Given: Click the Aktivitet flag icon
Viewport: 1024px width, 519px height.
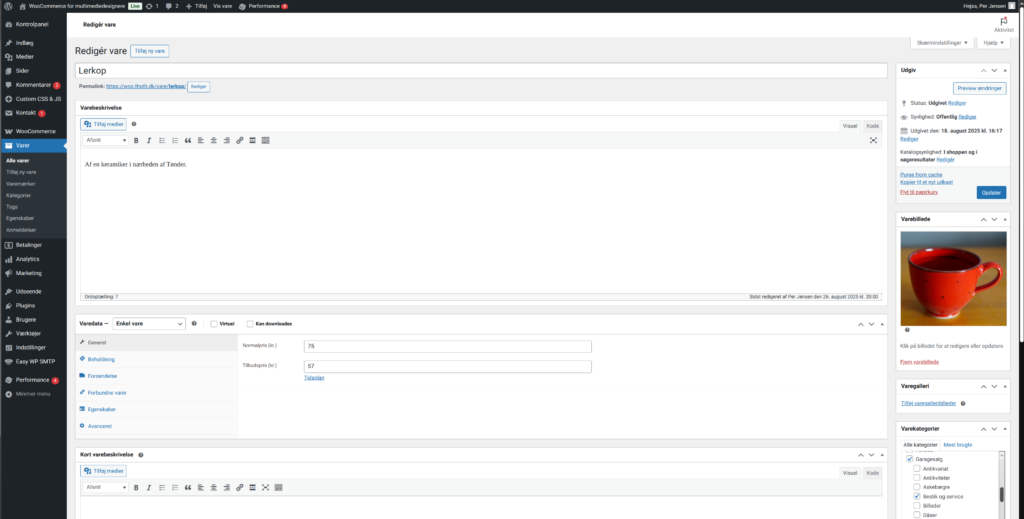Looking at the screenshot, I should (1003, 21).
